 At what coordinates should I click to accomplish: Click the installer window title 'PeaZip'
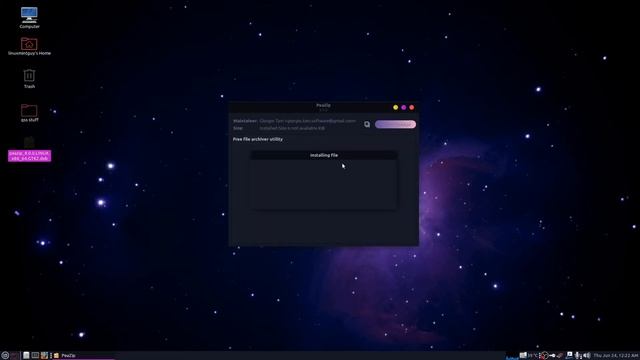pos(323,105)
